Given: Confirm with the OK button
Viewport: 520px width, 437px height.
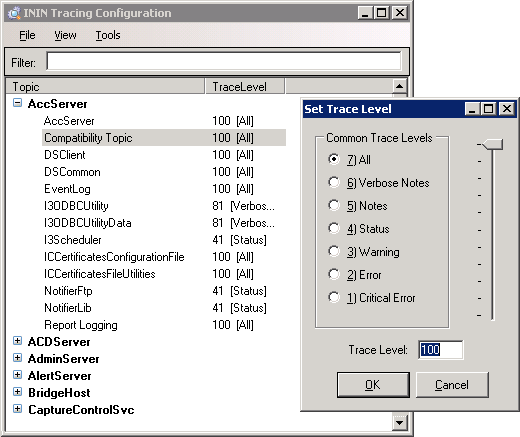Looking at the screenshot, I should (373, 385).
